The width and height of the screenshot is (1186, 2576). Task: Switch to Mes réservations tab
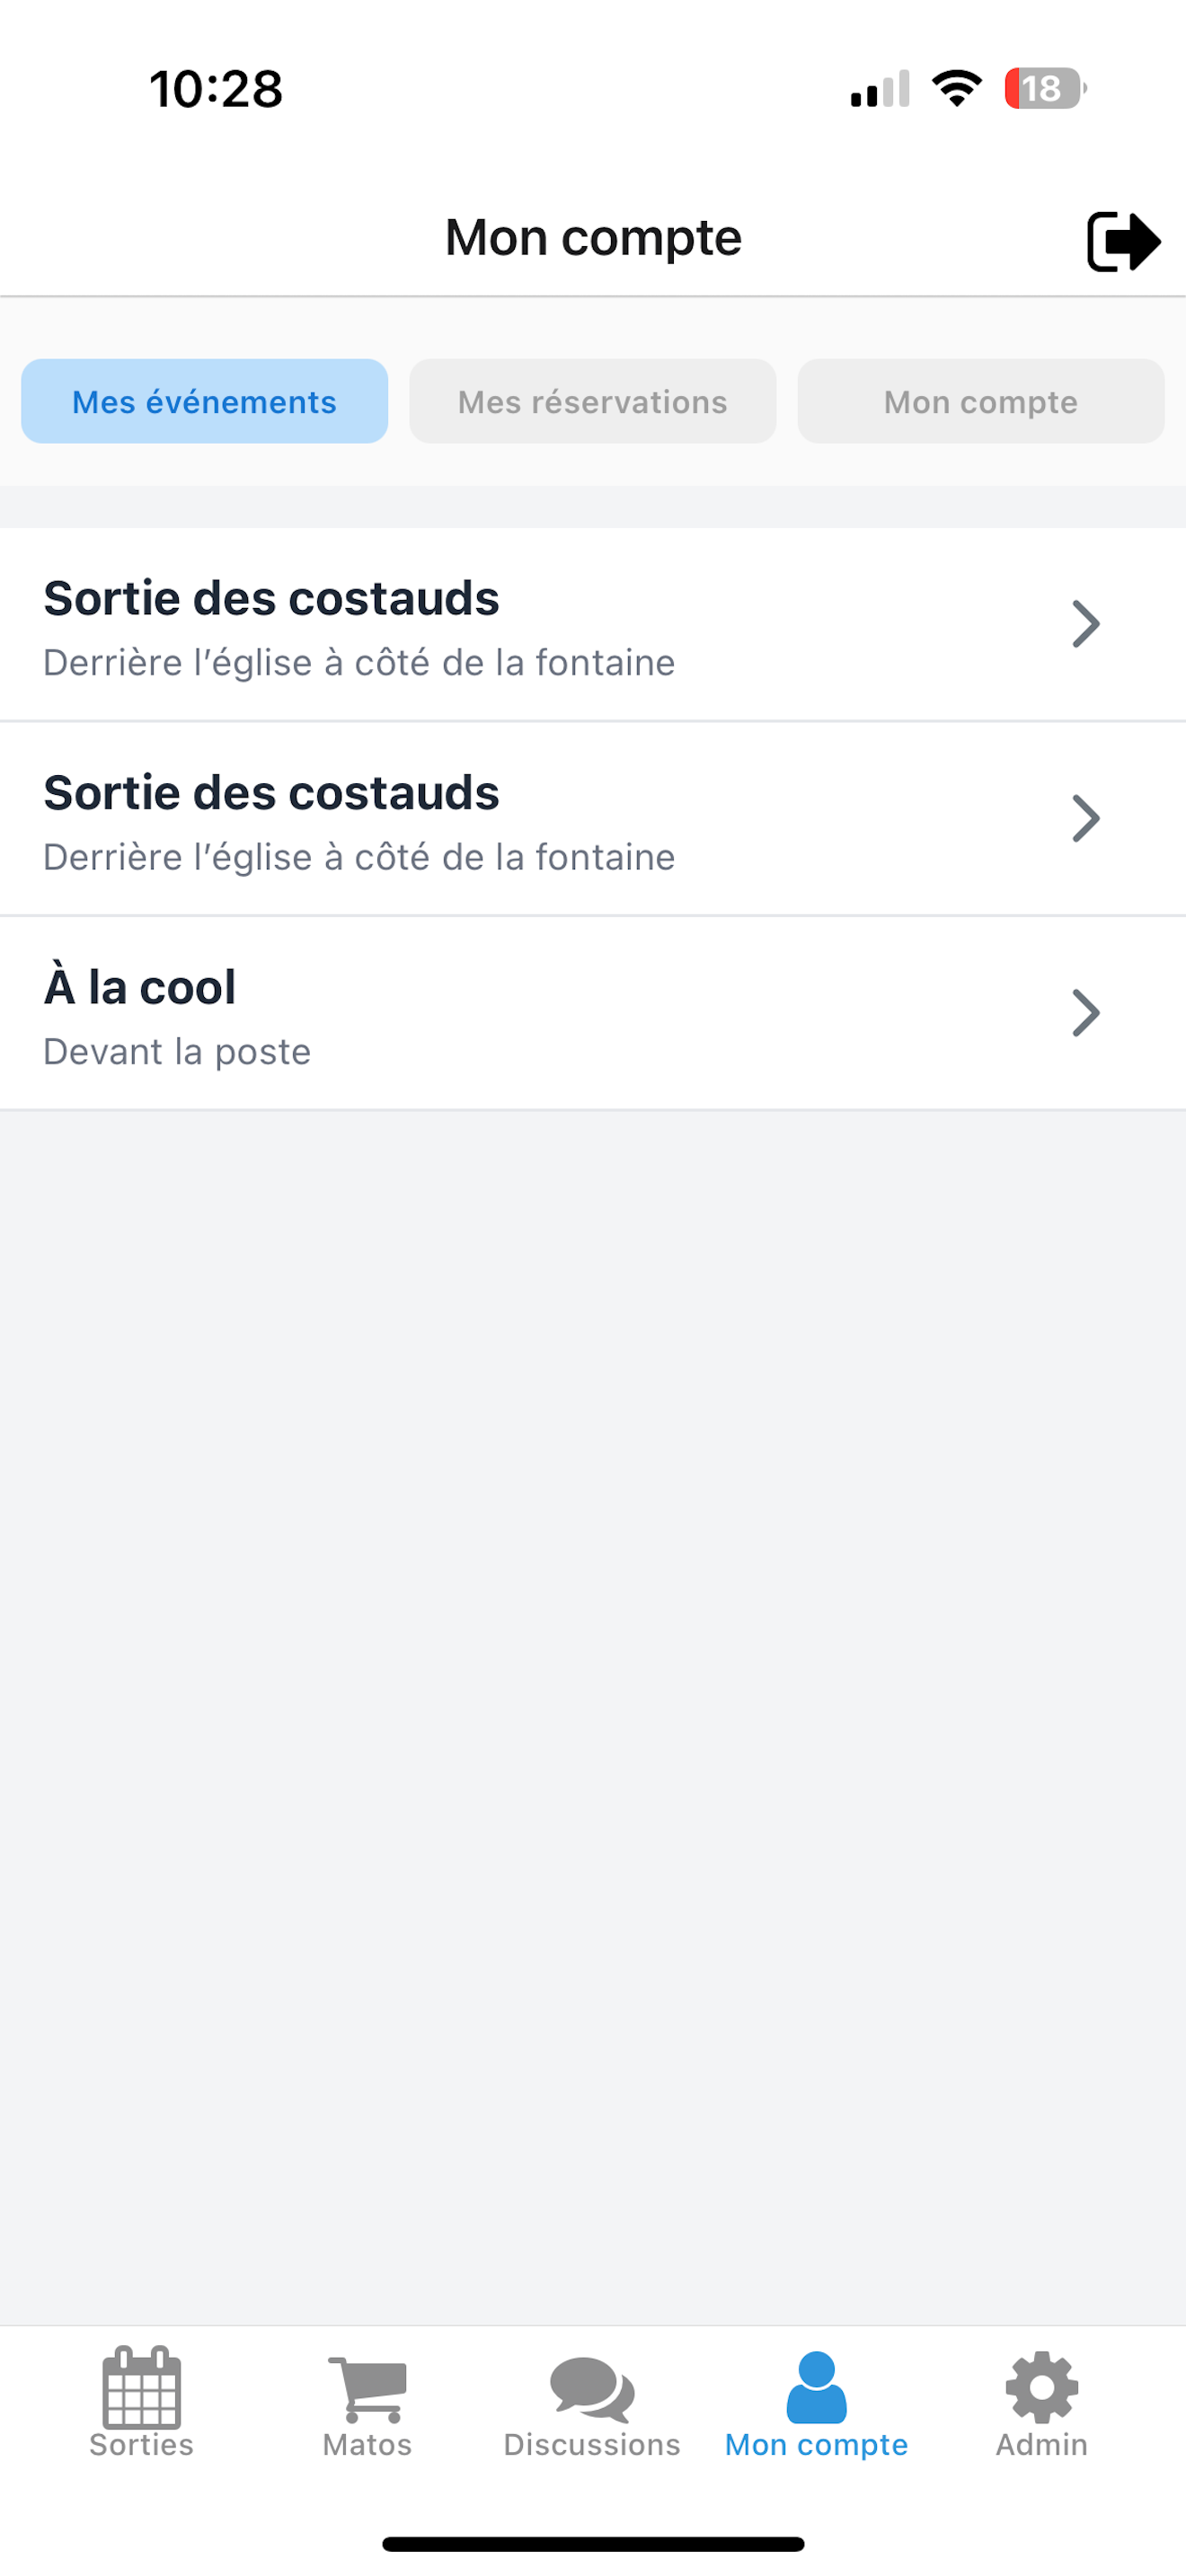pyautogui.click(x=593, y=401)
